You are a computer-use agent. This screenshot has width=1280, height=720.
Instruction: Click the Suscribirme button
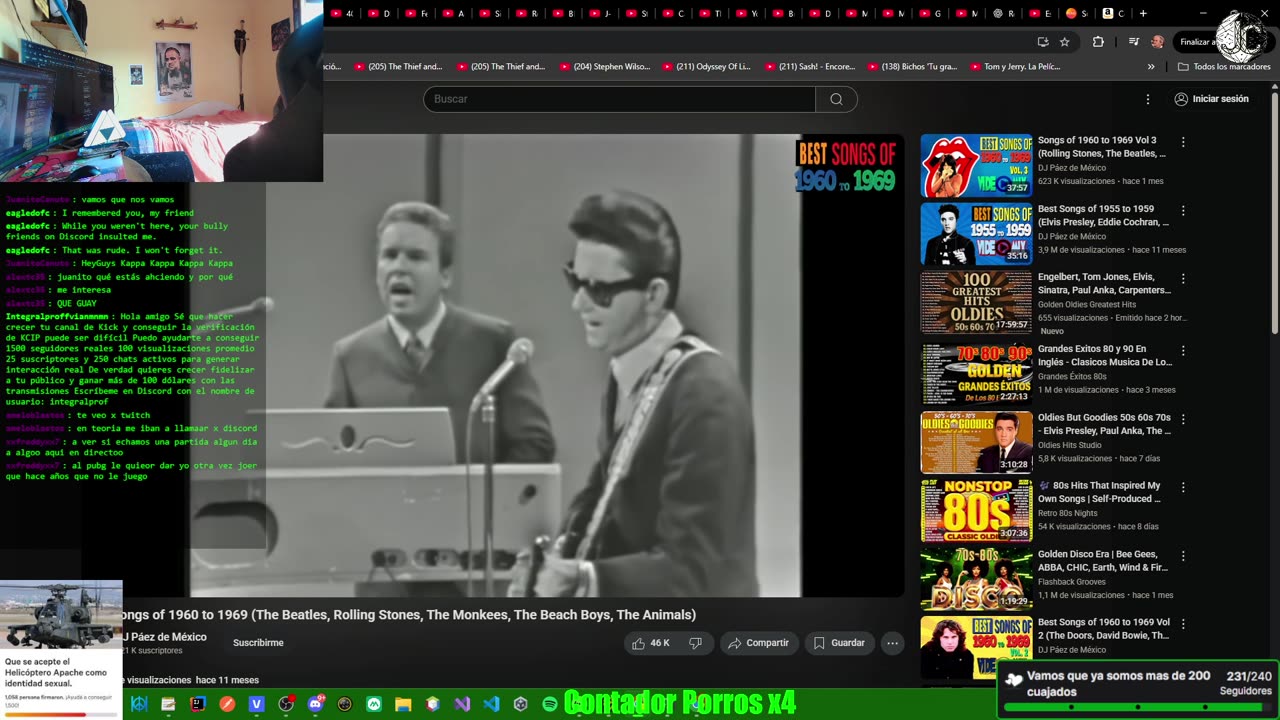point(258,643)
